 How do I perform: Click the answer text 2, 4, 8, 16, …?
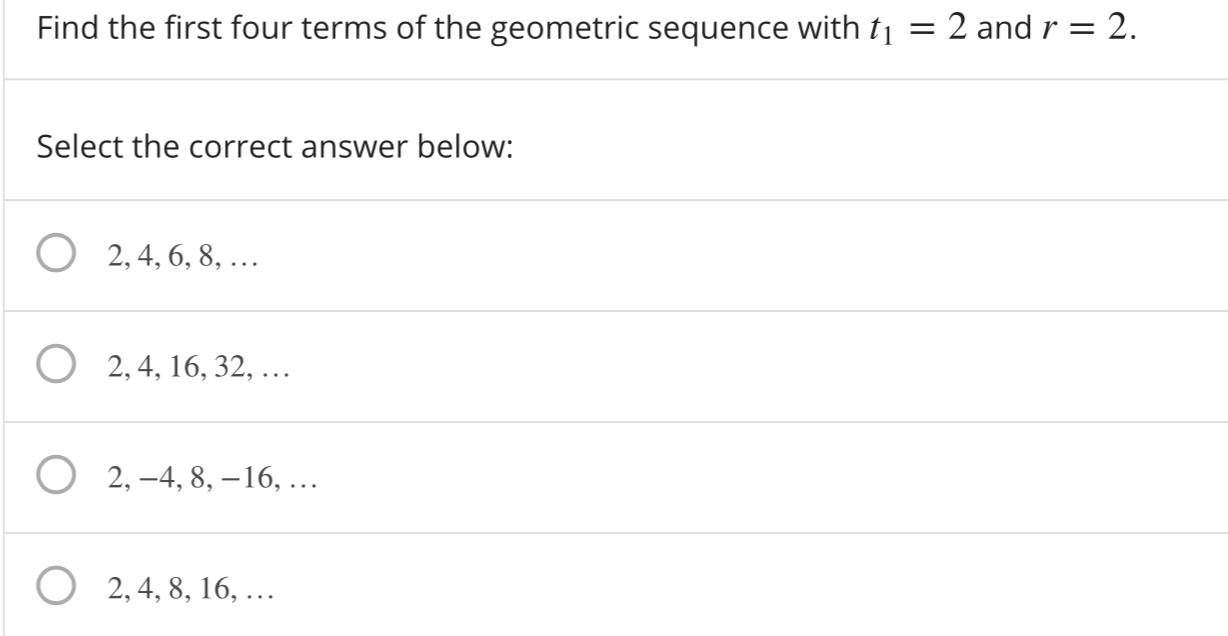pyautogui.click(x=190, y=587)
